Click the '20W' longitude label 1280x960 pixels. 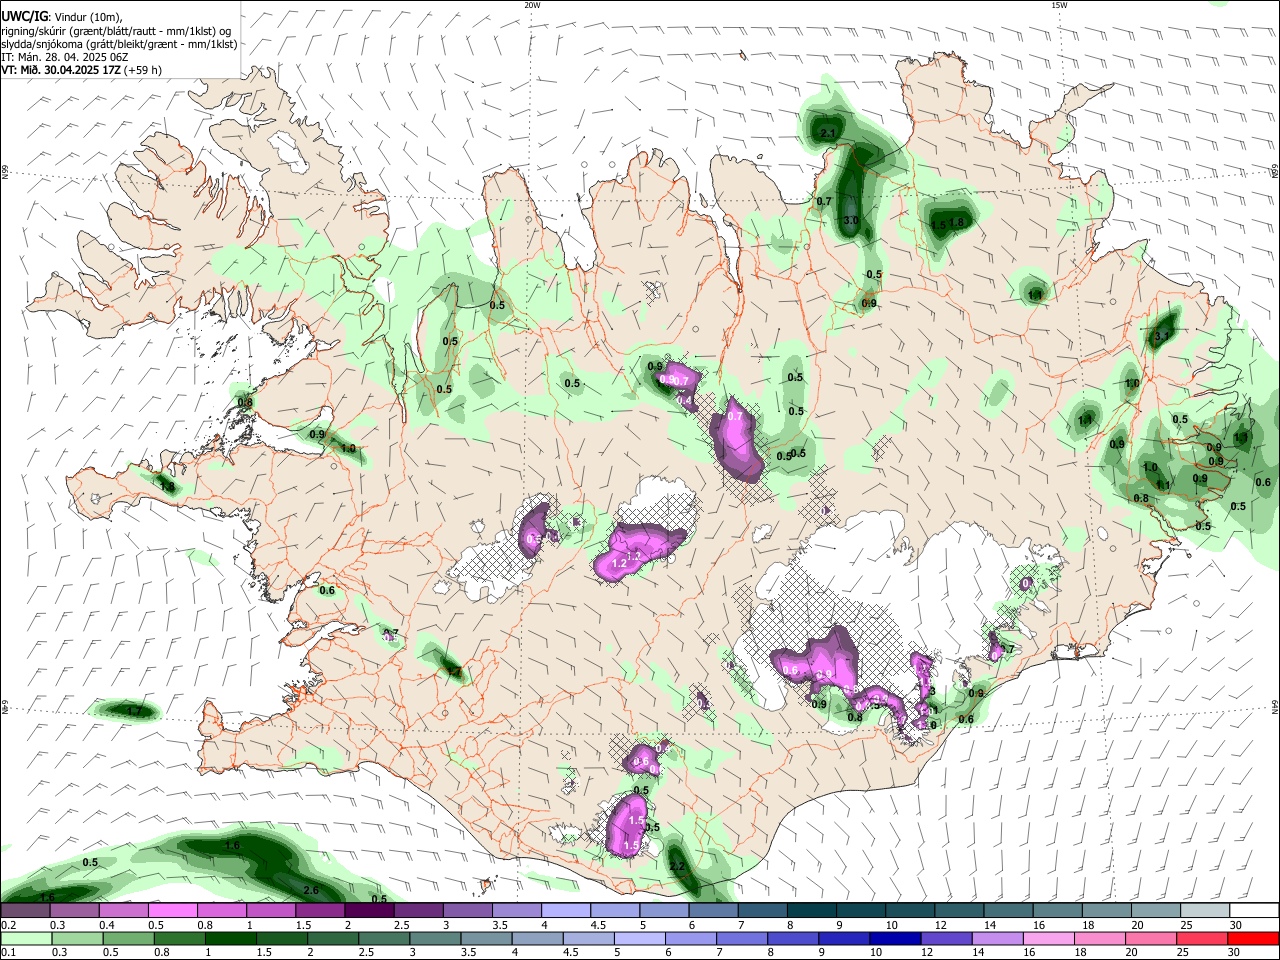pyautogui.click(x=532, y=5)
